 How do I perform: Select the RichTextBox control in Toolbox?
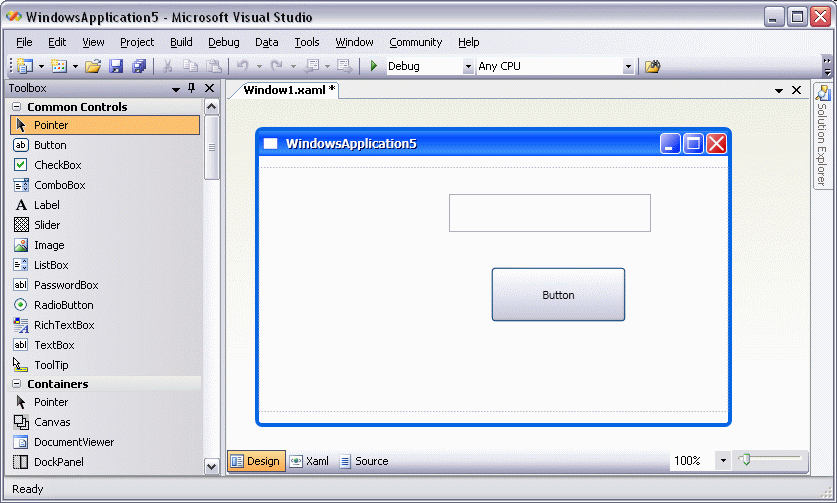click(105, 325)
